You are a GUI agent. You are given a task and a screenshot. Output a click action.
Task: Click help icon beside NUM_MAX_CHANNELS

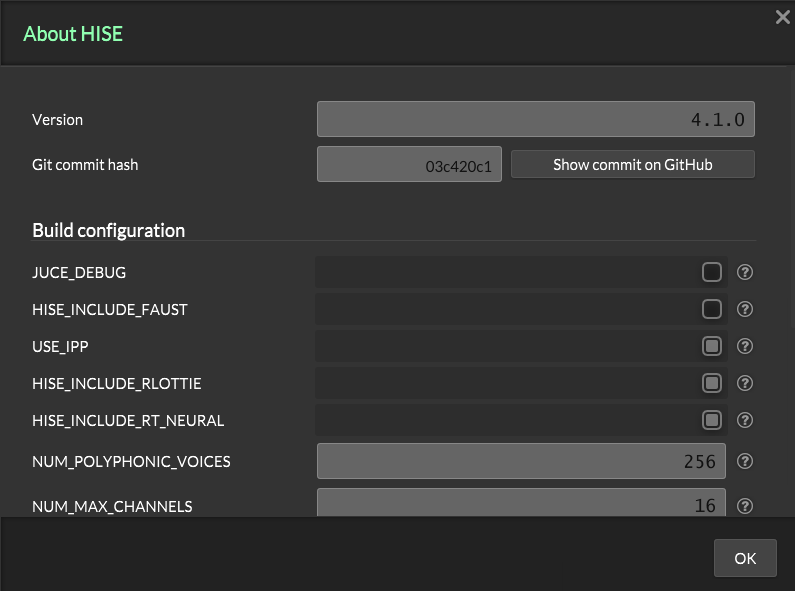(744, 506)
